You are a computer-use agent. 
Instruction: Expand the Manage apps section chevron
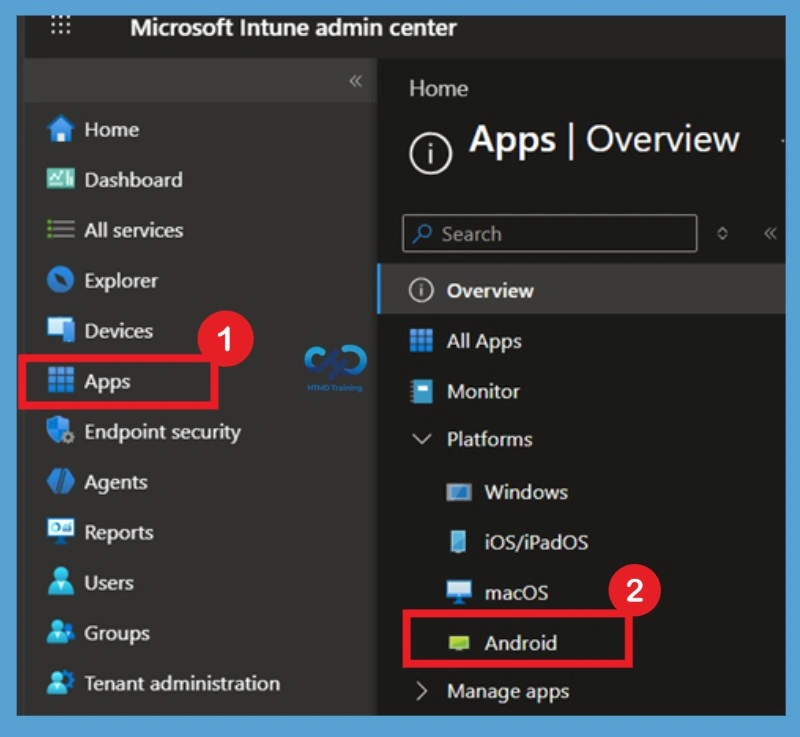click(421, 692)
